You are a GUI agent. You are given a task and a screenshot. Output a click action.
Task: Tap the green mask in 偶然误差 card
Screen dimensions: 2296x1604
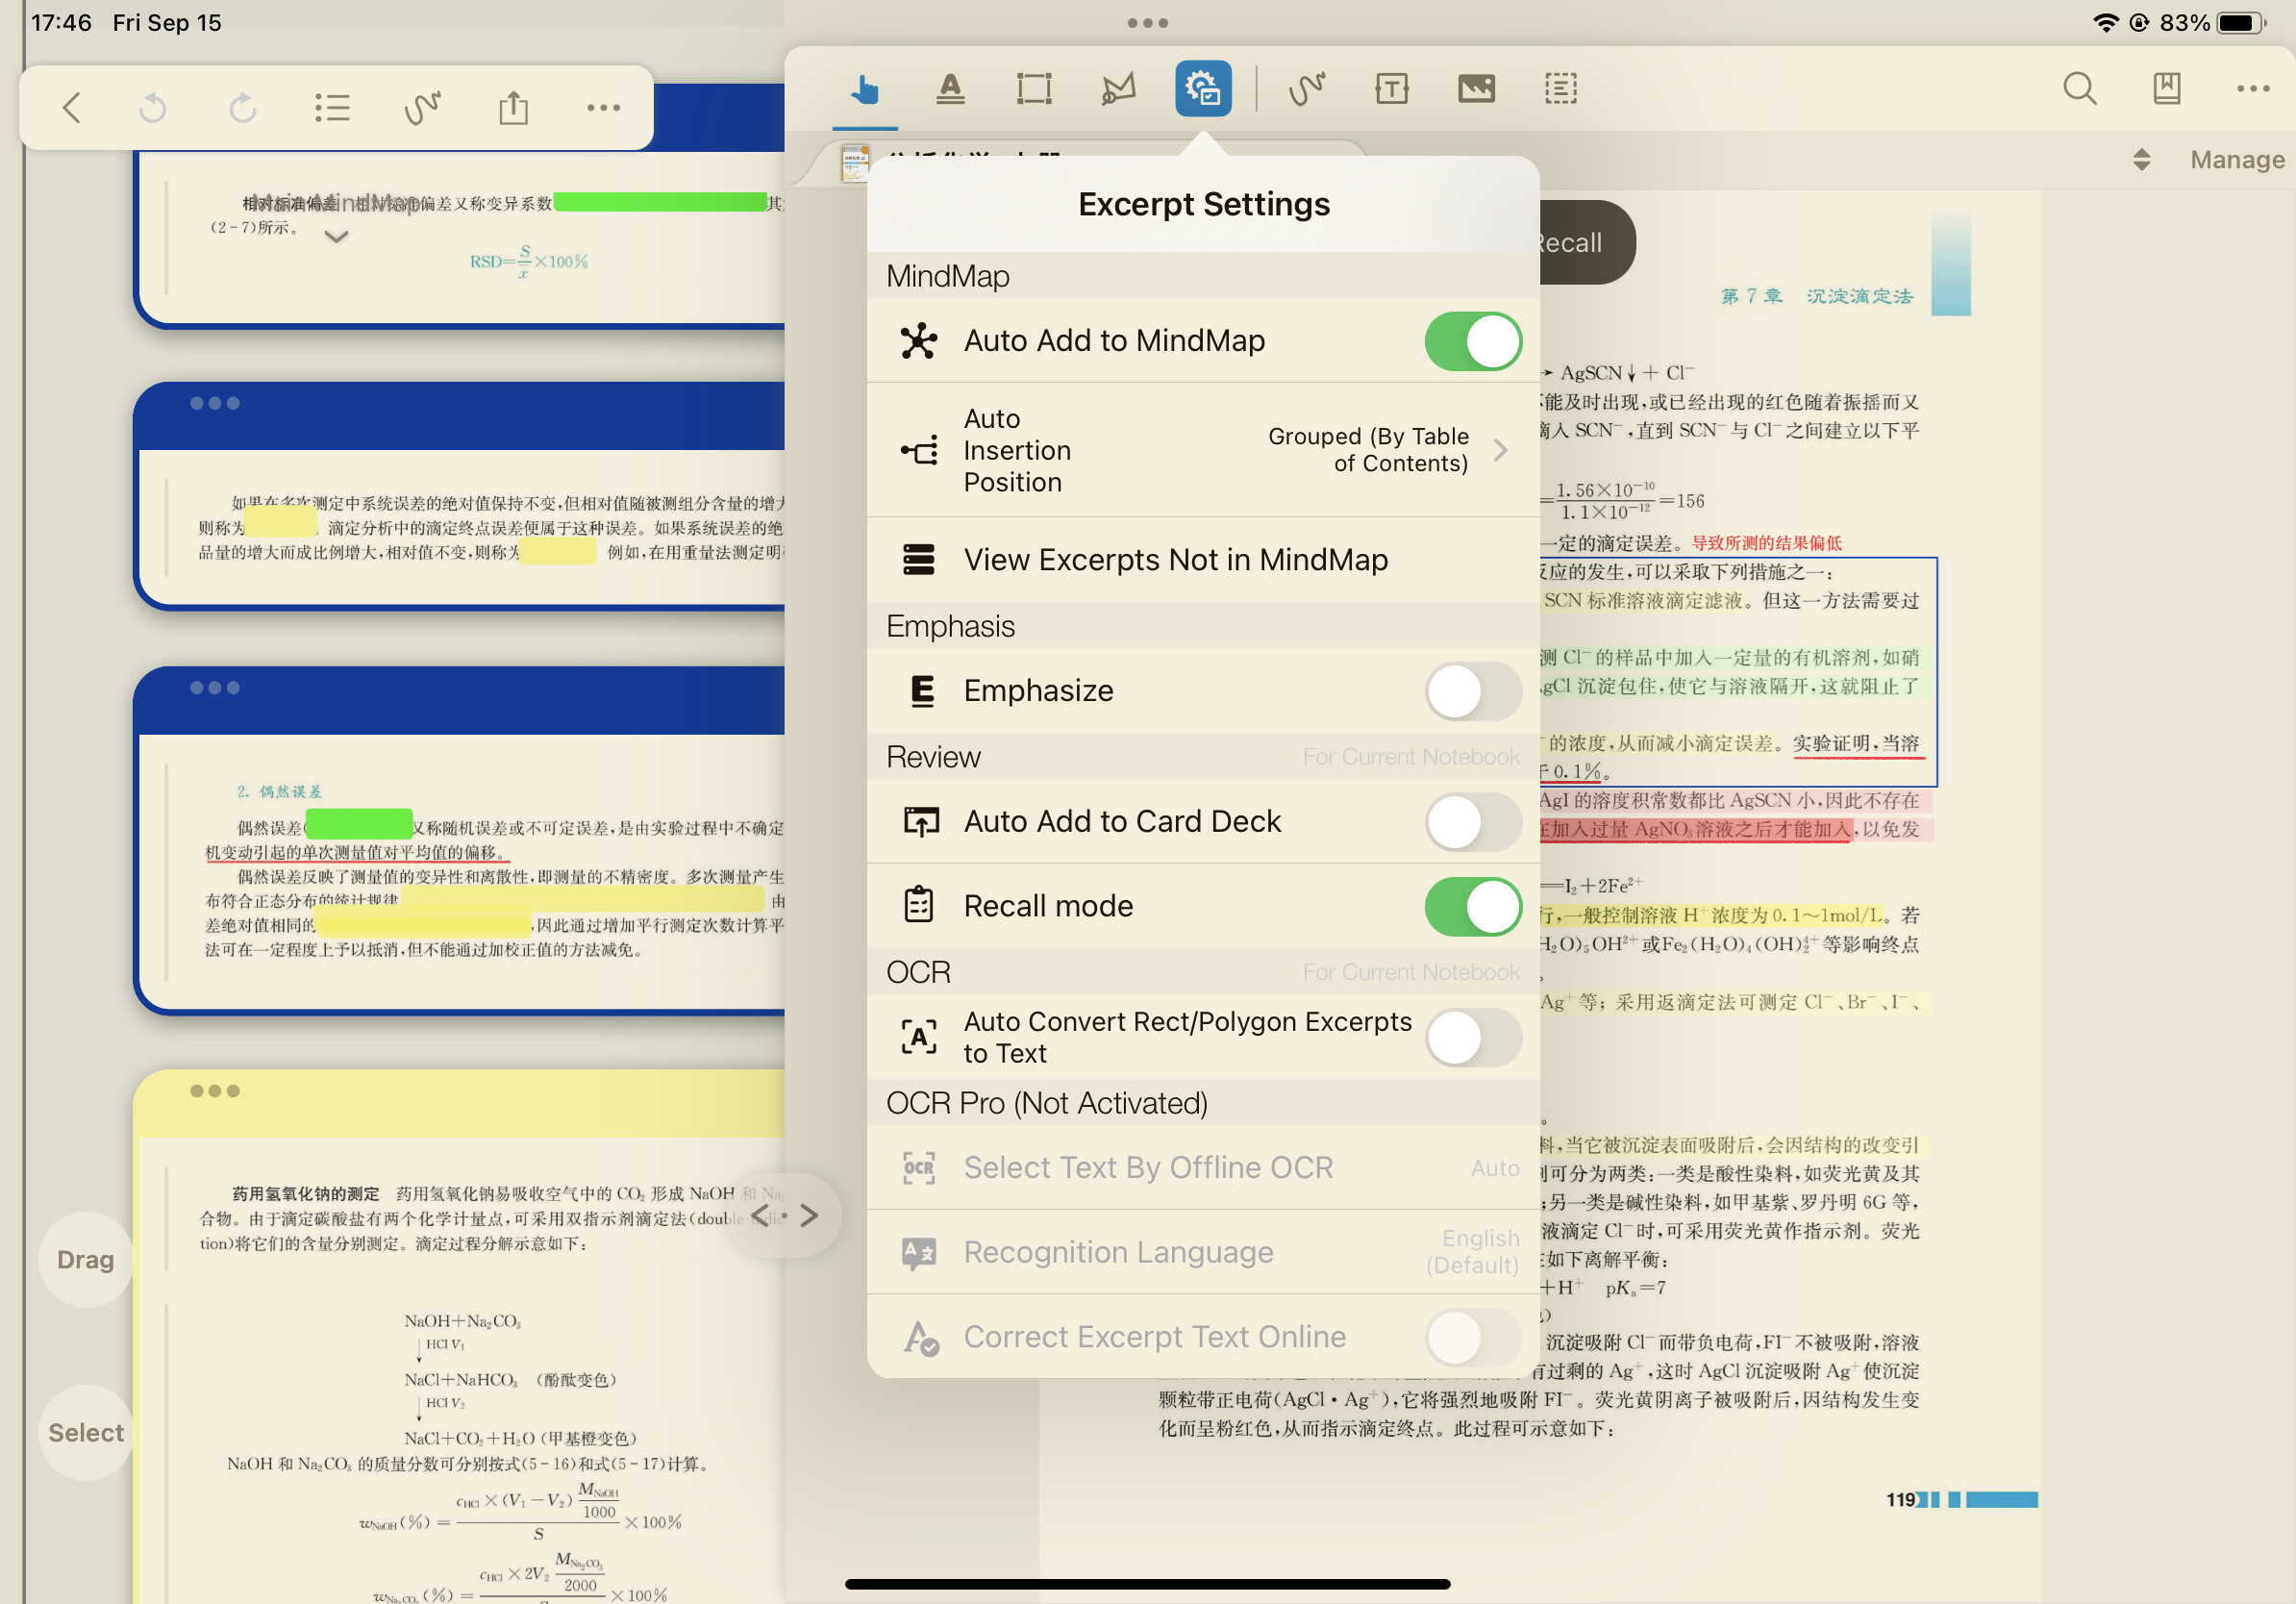(358, 824)
